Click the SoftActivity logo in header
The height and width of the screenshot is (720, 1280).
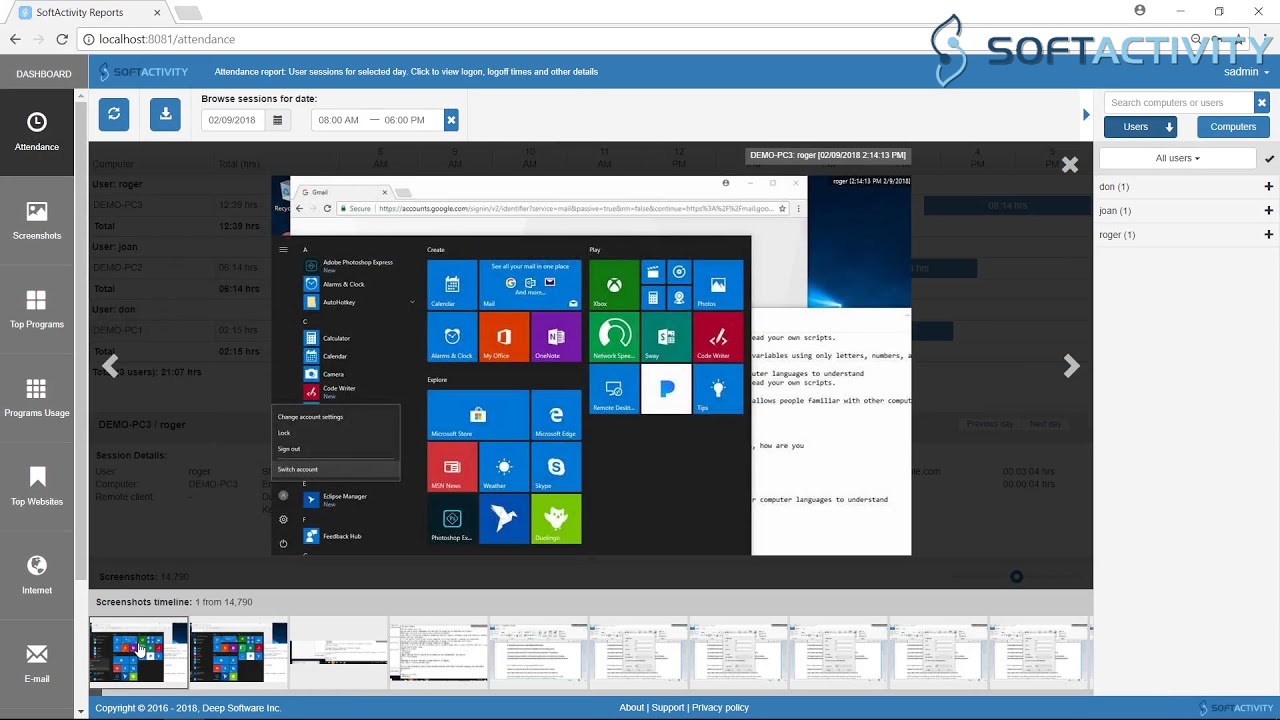click(144, 72)
